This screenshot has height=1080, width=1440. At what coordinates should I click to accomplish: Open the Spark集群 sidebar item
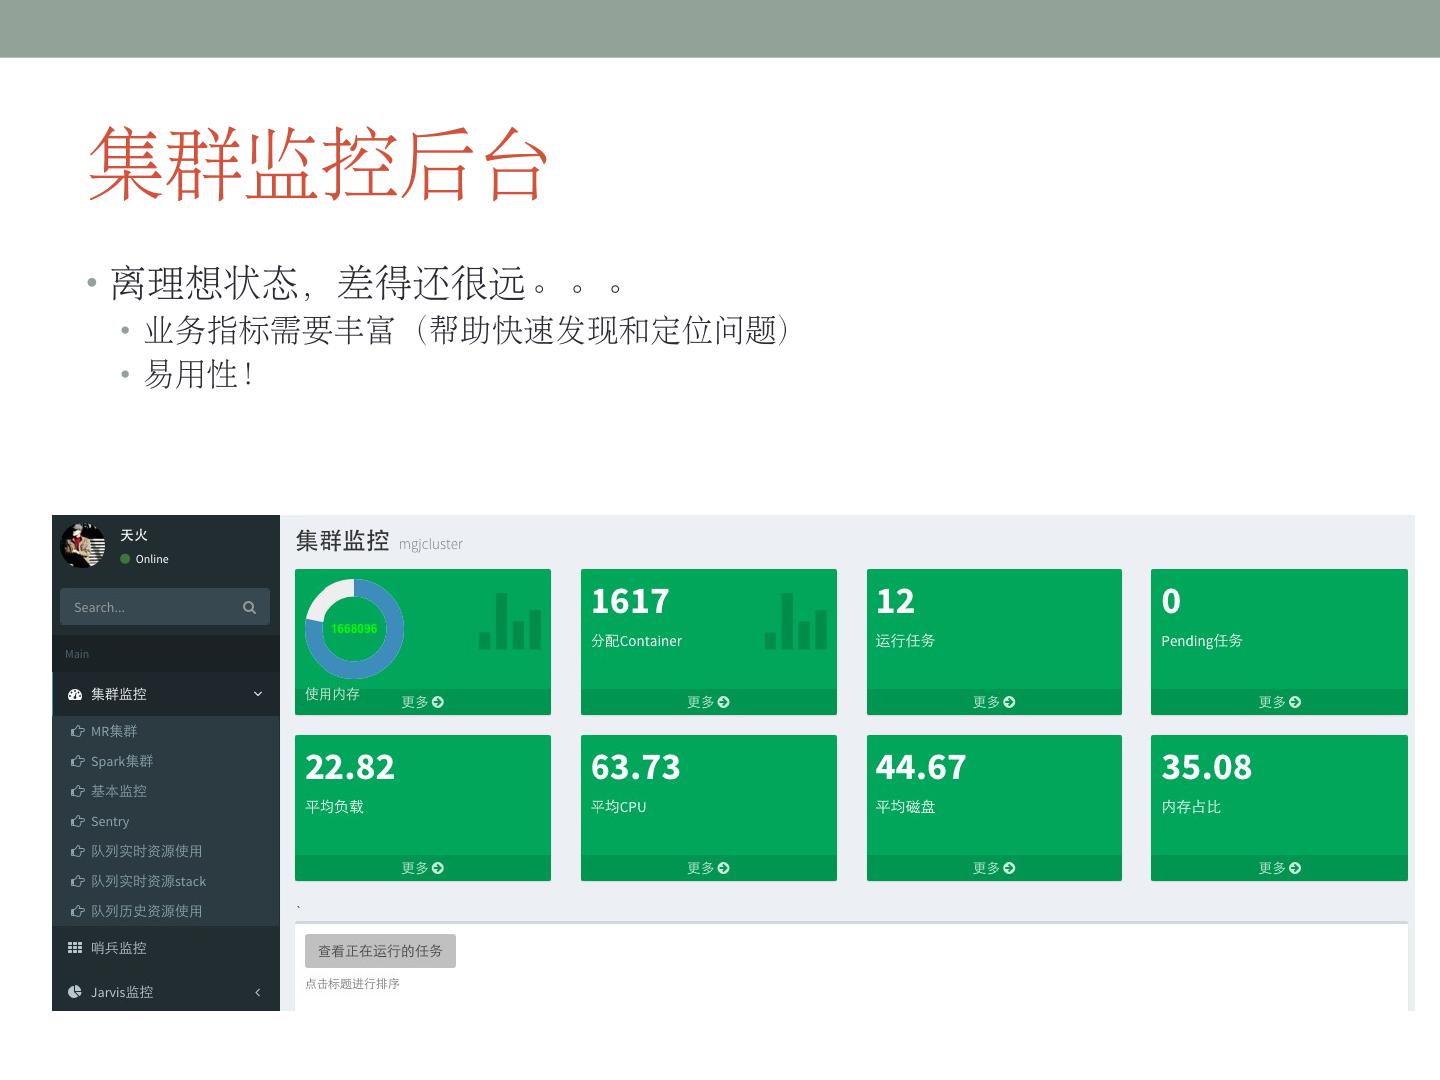point(121,761)
